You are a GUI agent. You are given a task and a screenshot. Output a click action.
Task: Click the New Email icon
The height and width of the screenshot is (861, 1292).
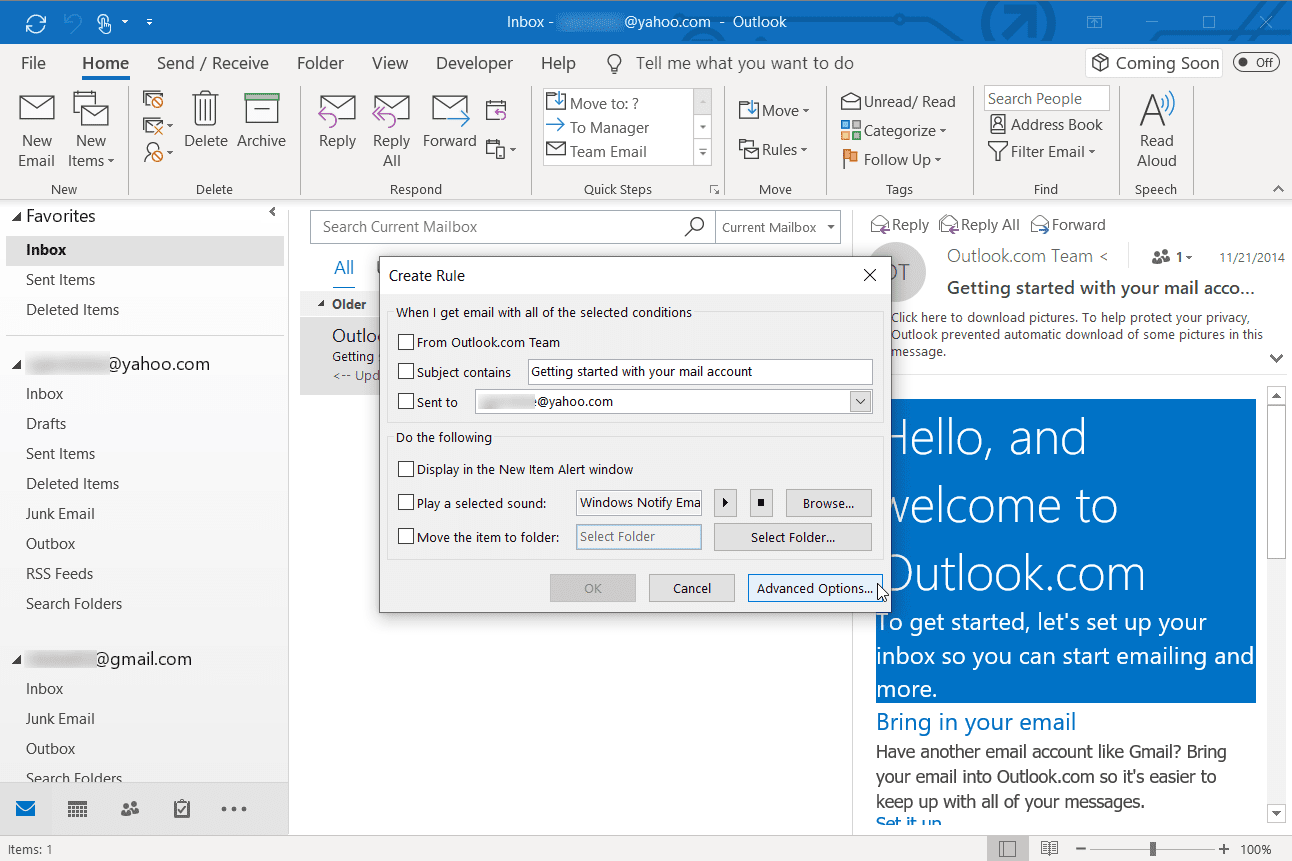(x=37, y=108)
